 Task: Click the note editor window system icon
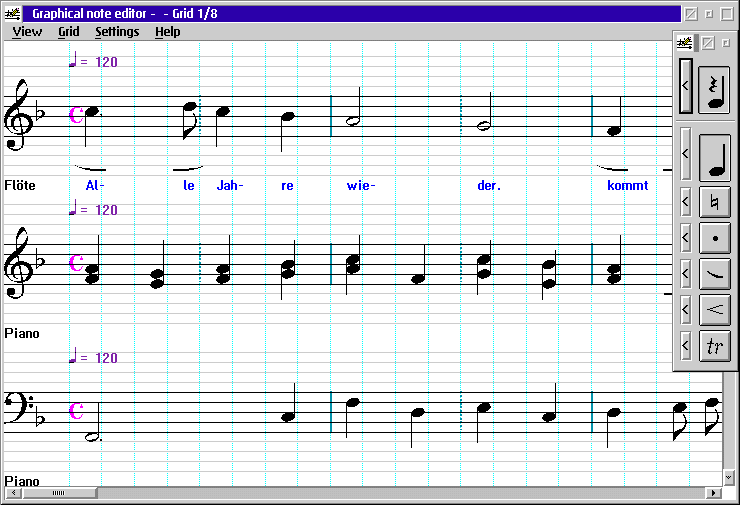(12, 14)
